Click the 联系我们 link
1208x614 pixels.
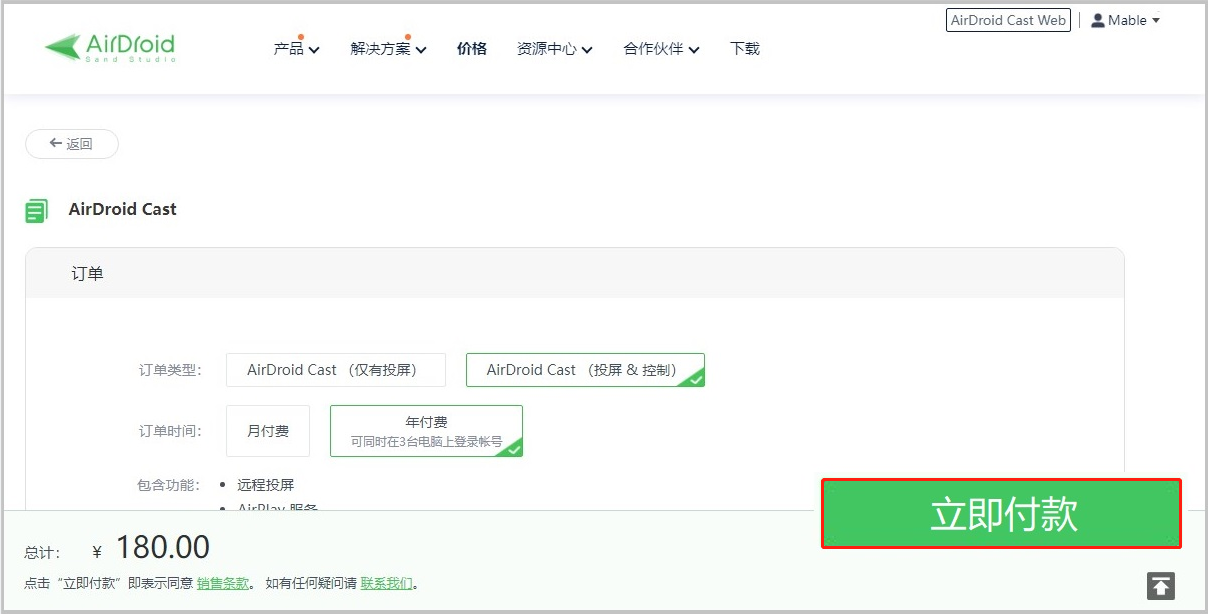387,583
